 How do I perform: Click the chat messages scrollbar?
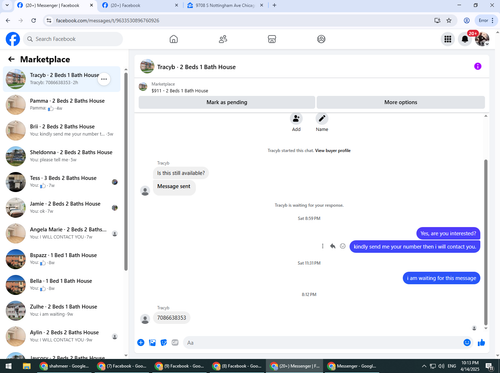[486, 242]
